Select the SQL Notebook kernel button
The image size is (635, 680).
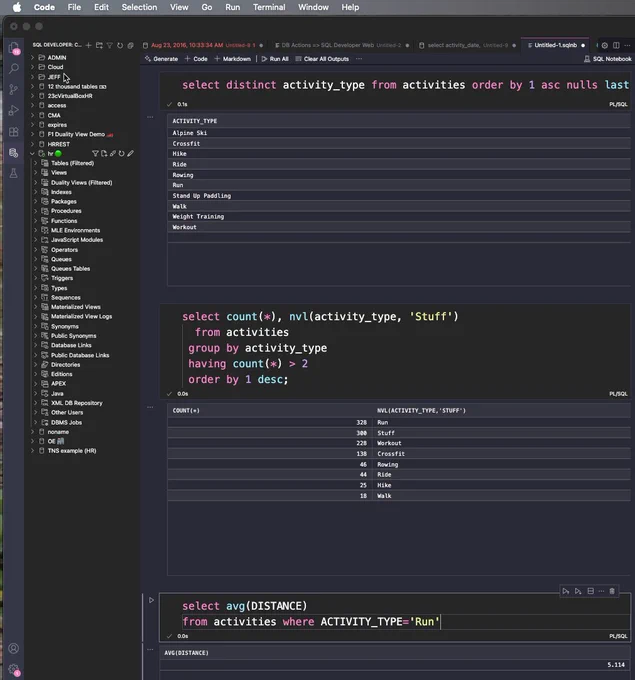[607, 59]
